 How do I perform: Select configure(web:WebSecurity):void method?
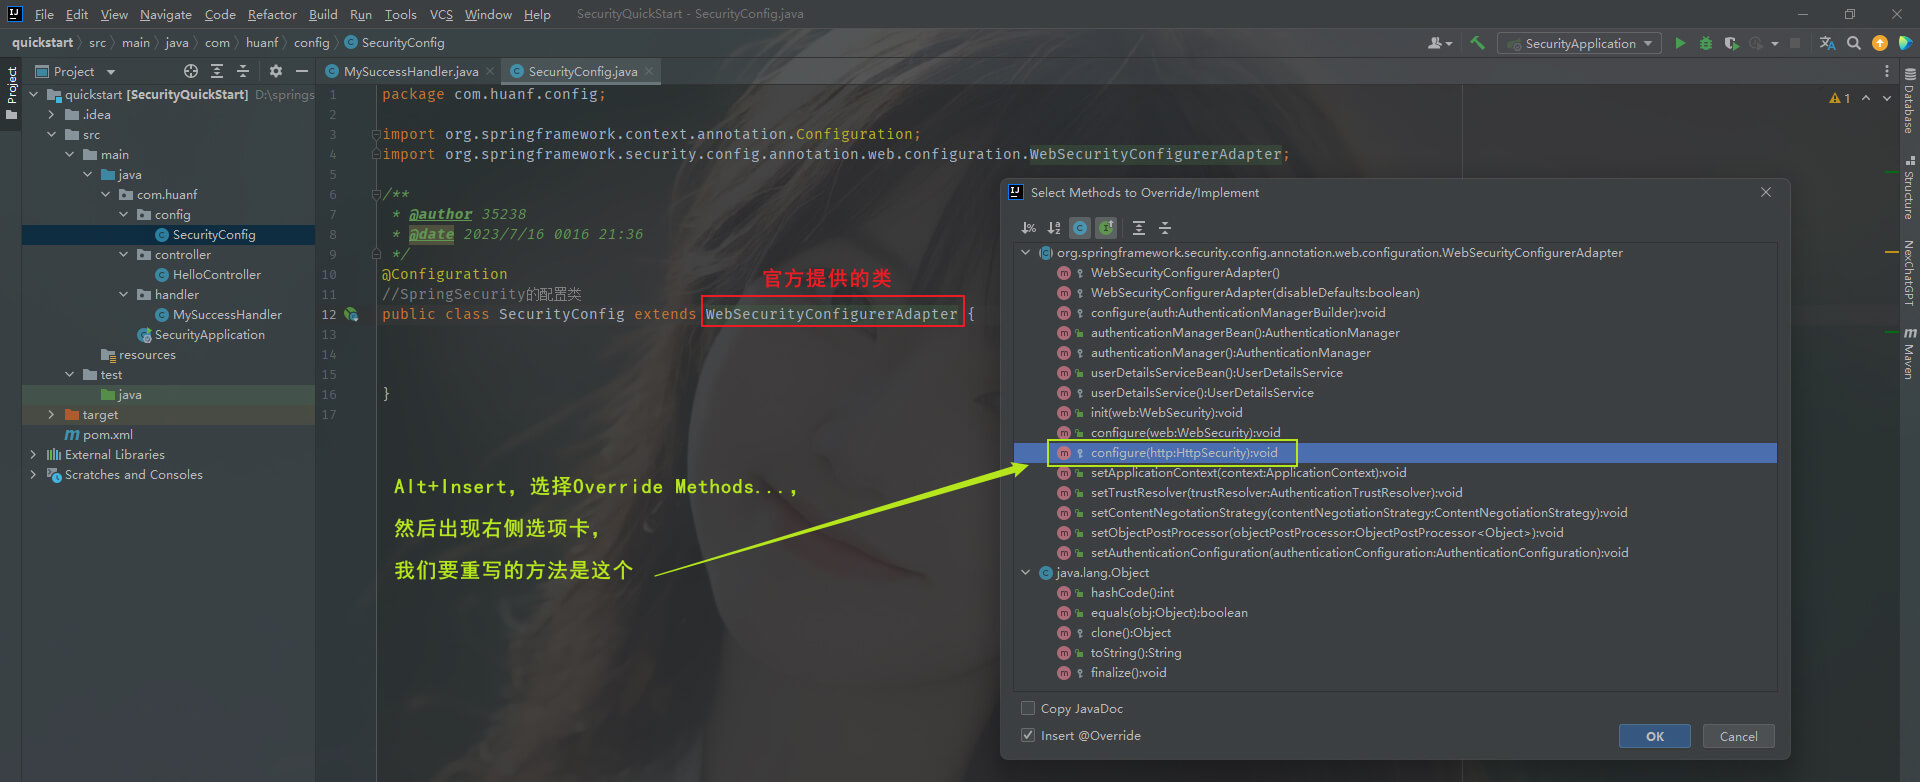(x=1185, y=433)
